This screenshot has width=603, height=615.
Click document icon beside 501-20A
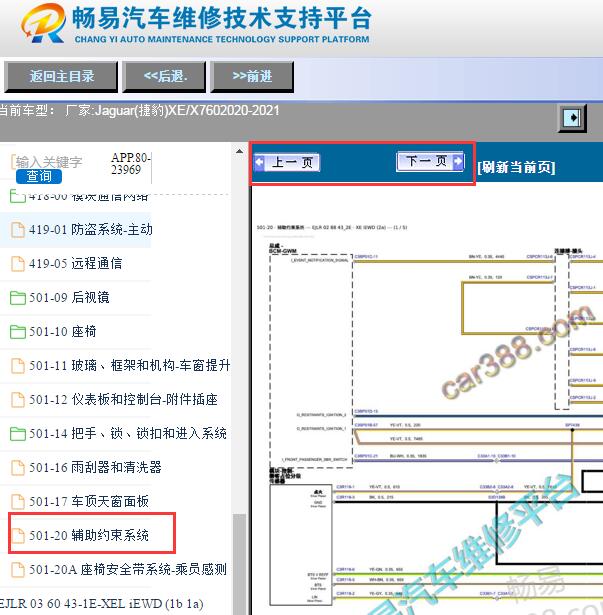[x=17, y=570]
